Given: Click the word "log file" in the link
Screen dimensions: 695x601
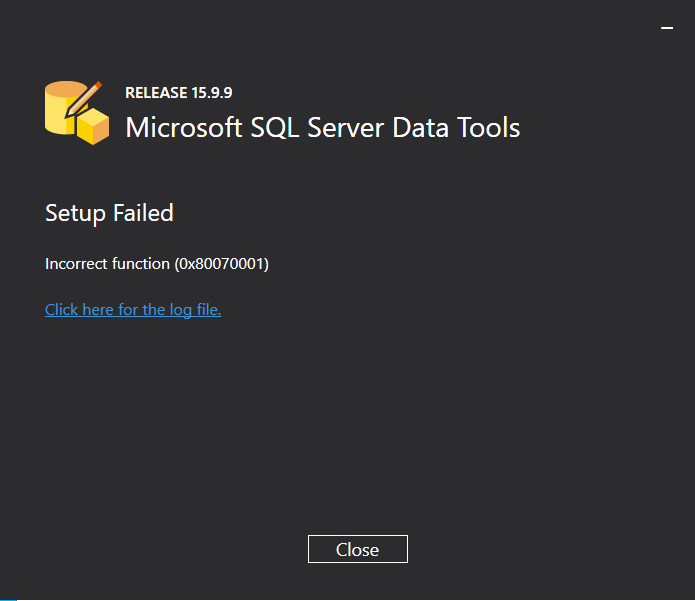Looking at the screenshot, I should 195,310.
